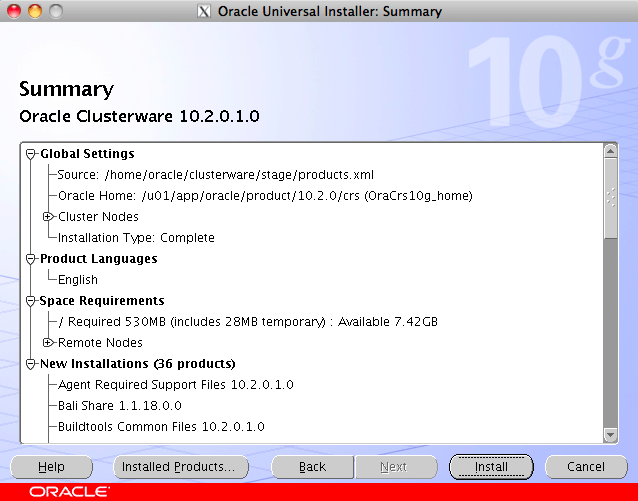Click the scrollbar down arrow
The width and height of the screenshot is (638, 501).
610,435
